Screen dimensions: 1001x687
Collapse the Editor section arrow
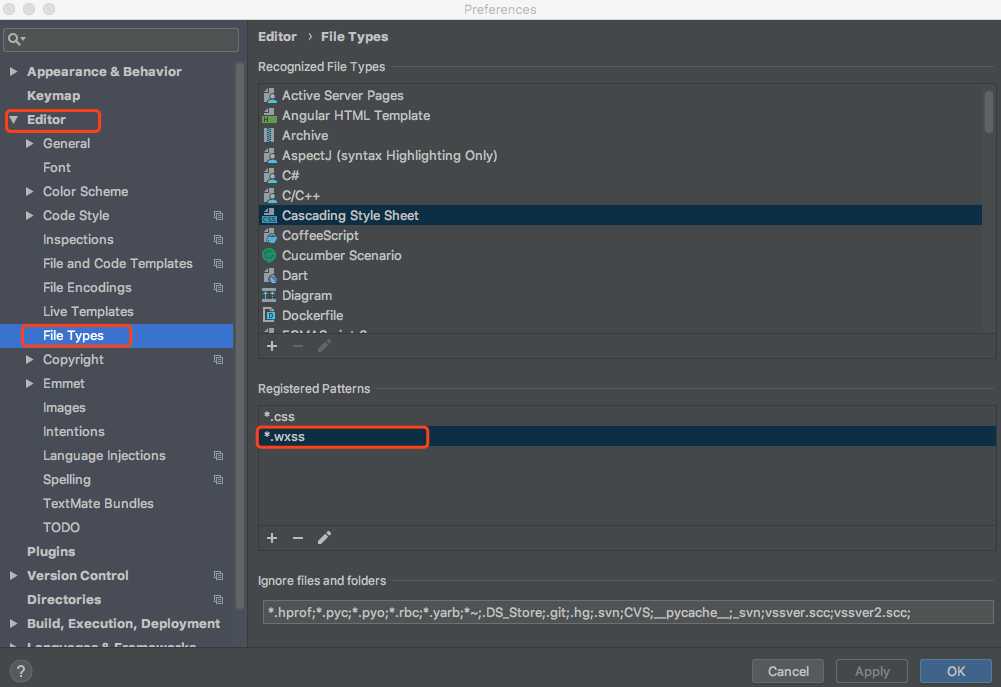[13, 119]
